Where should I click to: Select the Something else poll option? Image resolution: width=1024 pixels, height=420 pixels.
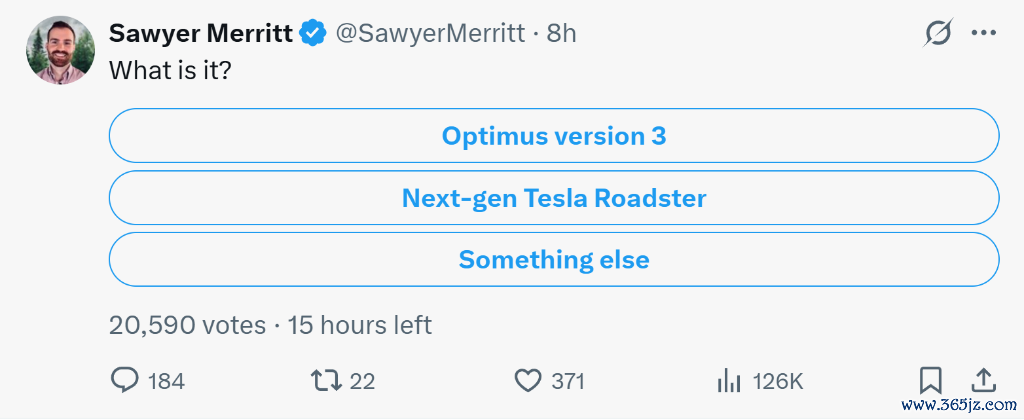tap(554, 259)
